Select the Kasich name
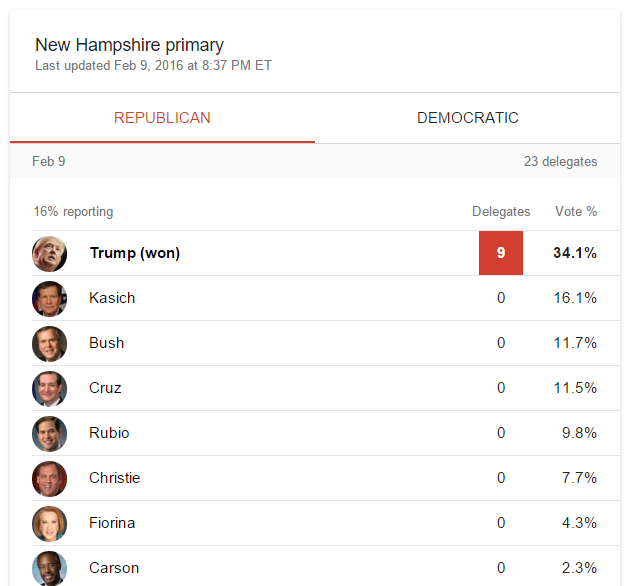Image resolution: width=630 pixels, height=586 pixels. (112, 298)
